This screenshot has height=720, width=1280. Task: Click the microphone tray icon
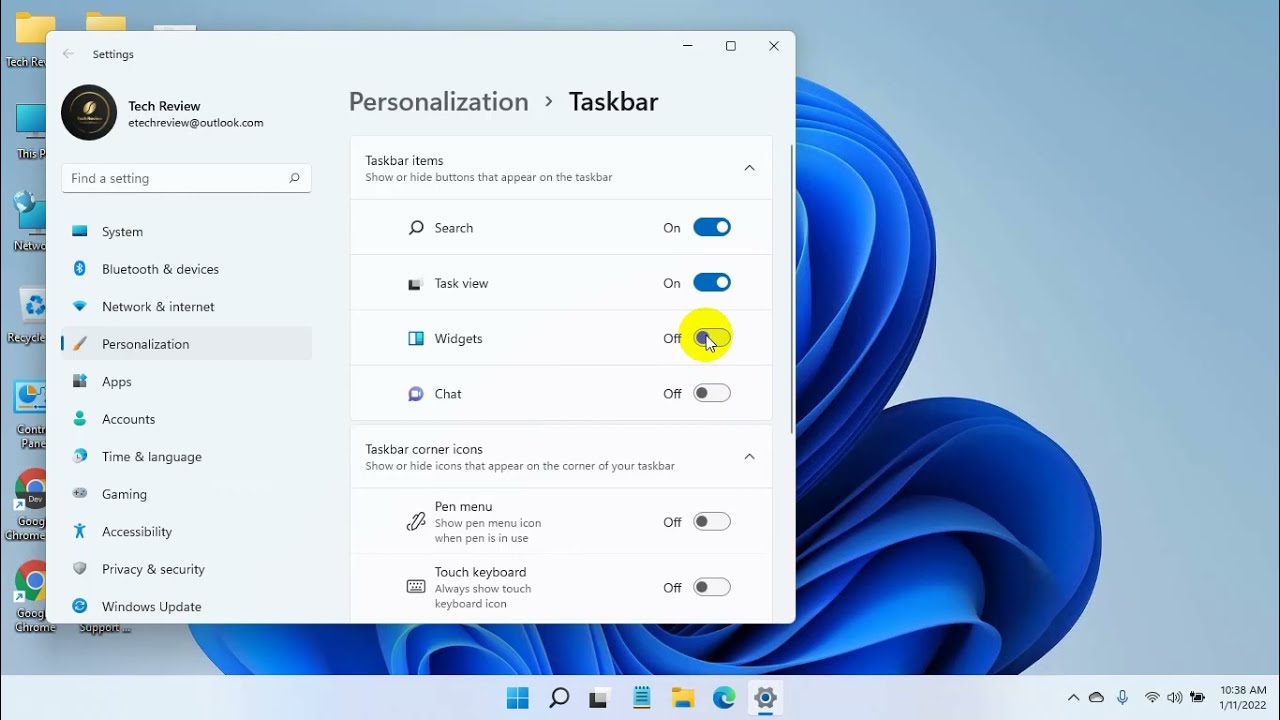(1123, 698)
